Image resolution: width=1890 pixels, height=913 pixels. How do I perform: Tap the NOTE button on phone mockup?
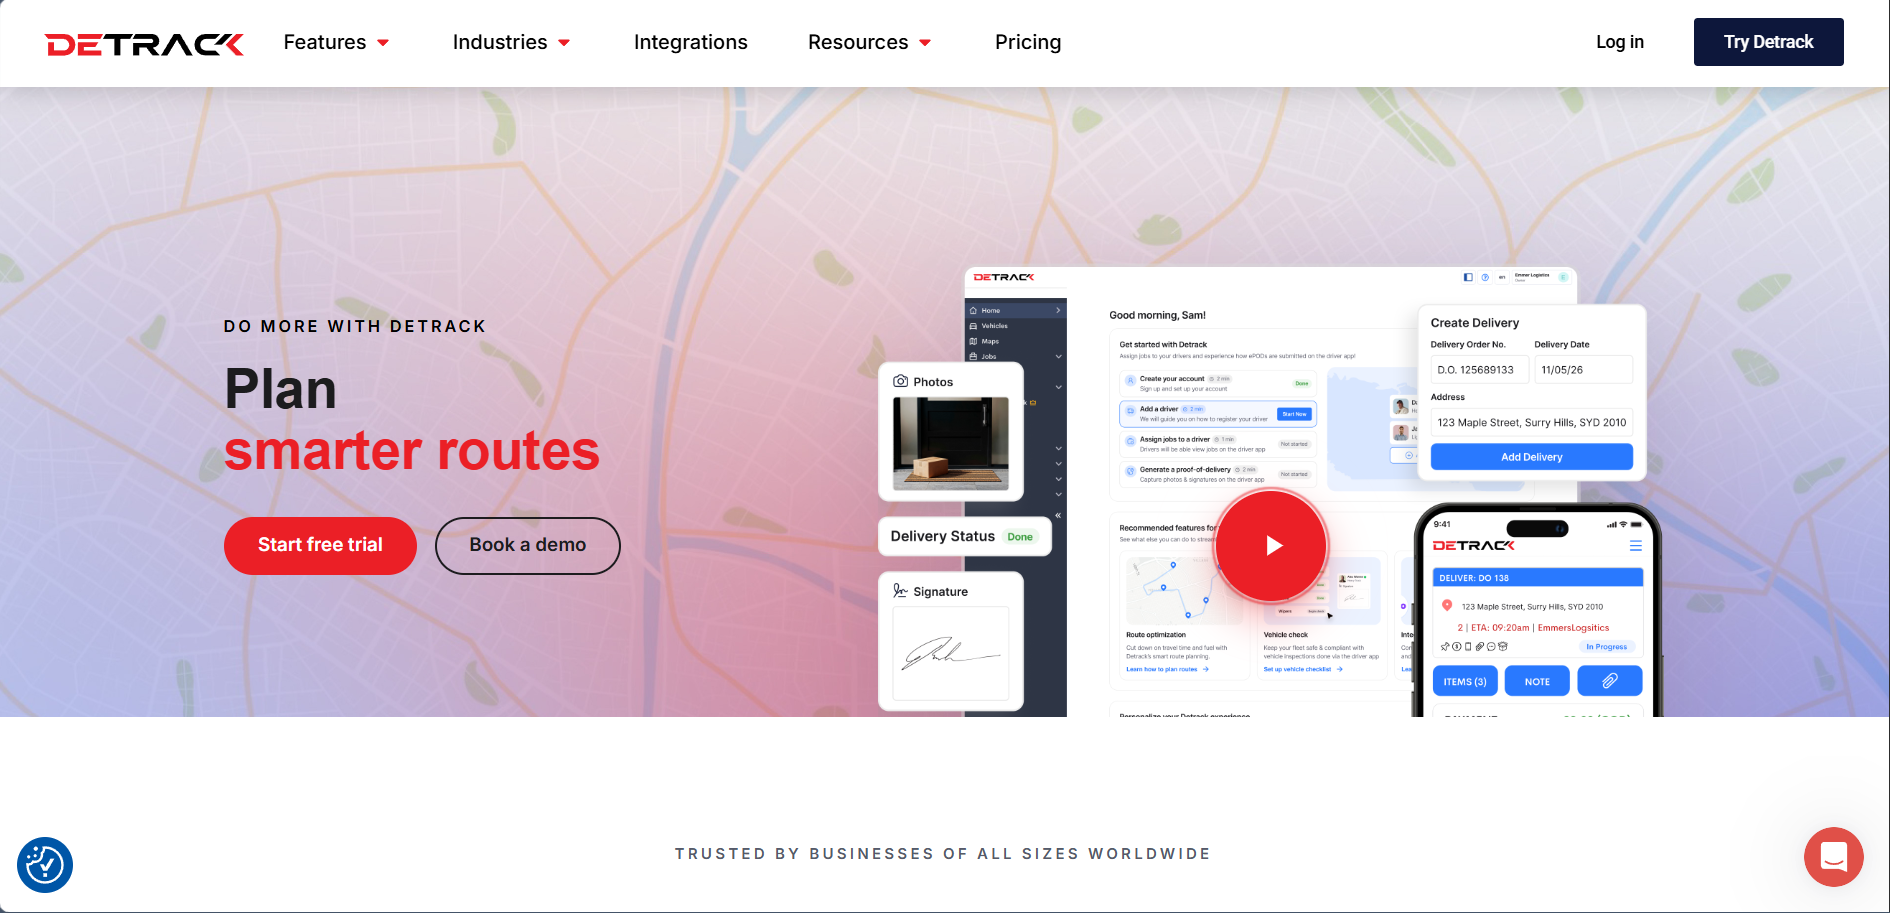pyautogui.click(x=1537, y=681)
